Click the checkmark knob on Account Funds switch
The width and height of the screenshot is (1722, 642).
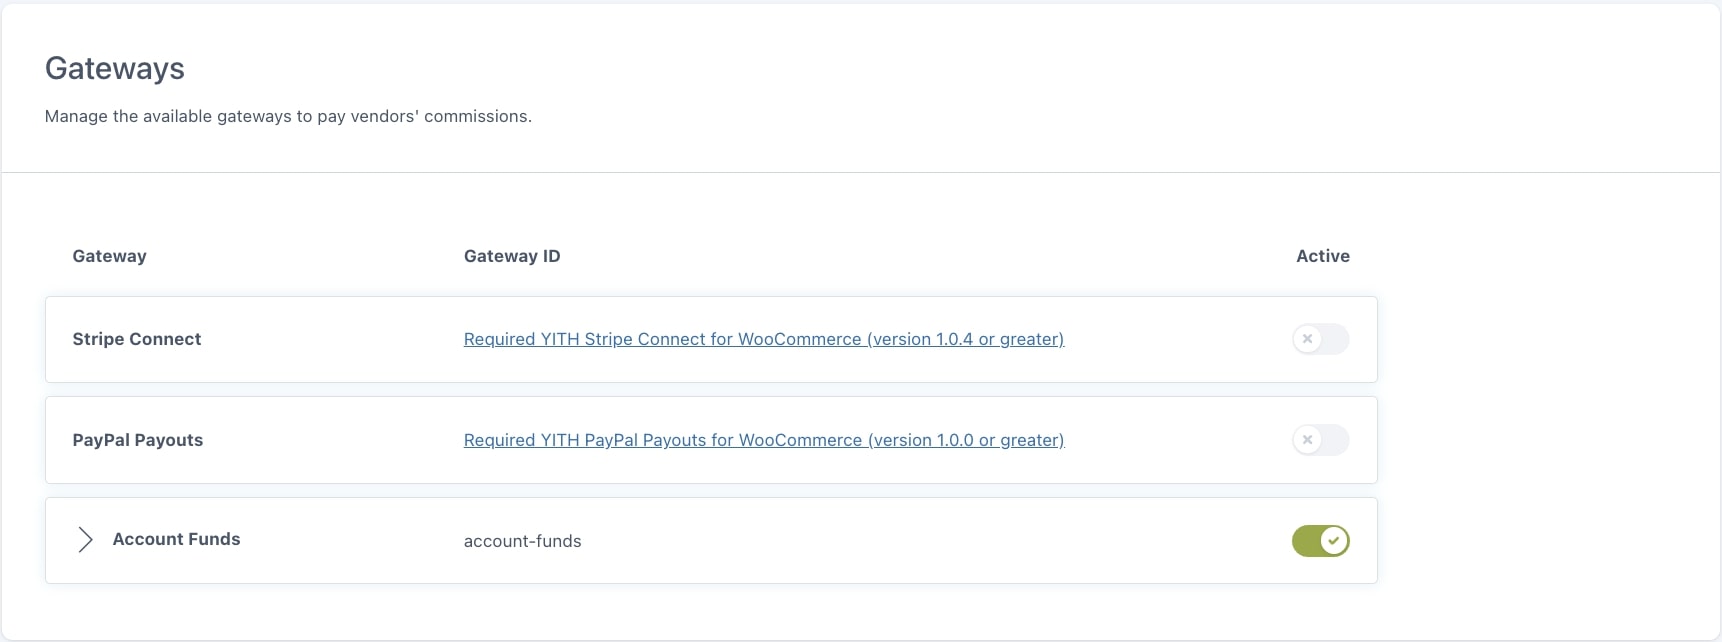[1334, 541]
